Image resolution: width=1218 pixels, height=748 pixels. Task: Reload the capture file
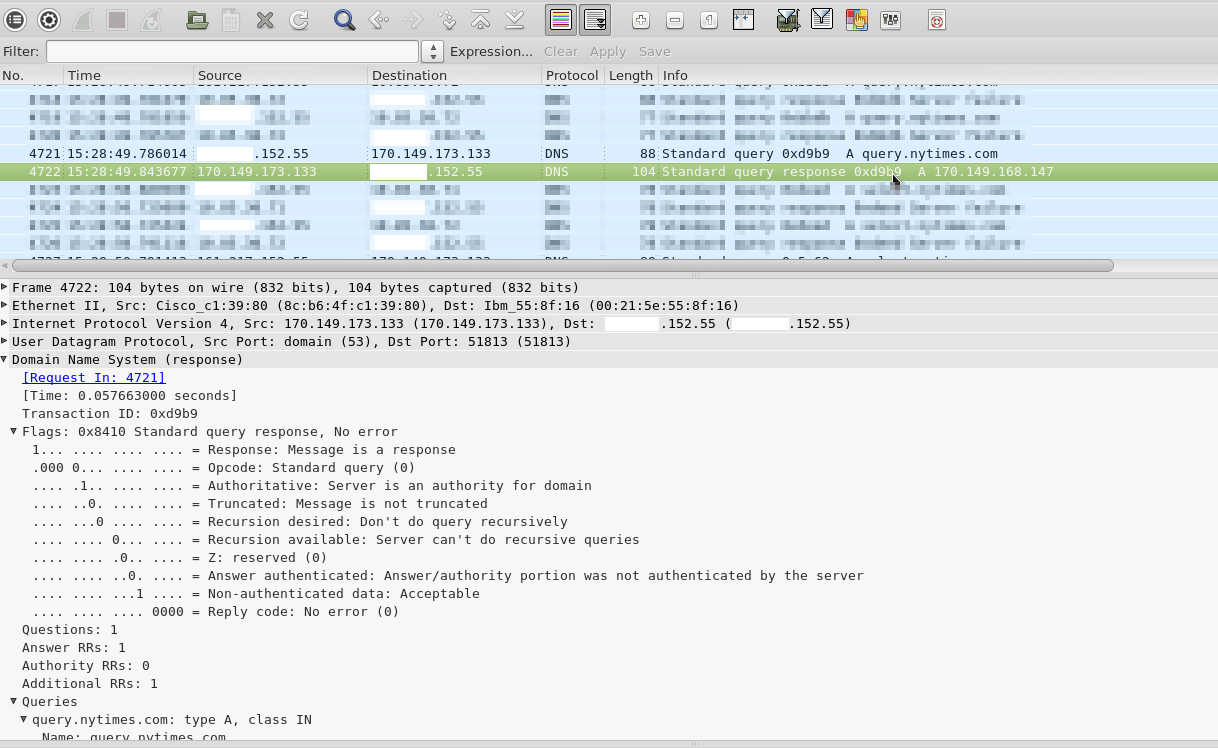pos(299,19)
